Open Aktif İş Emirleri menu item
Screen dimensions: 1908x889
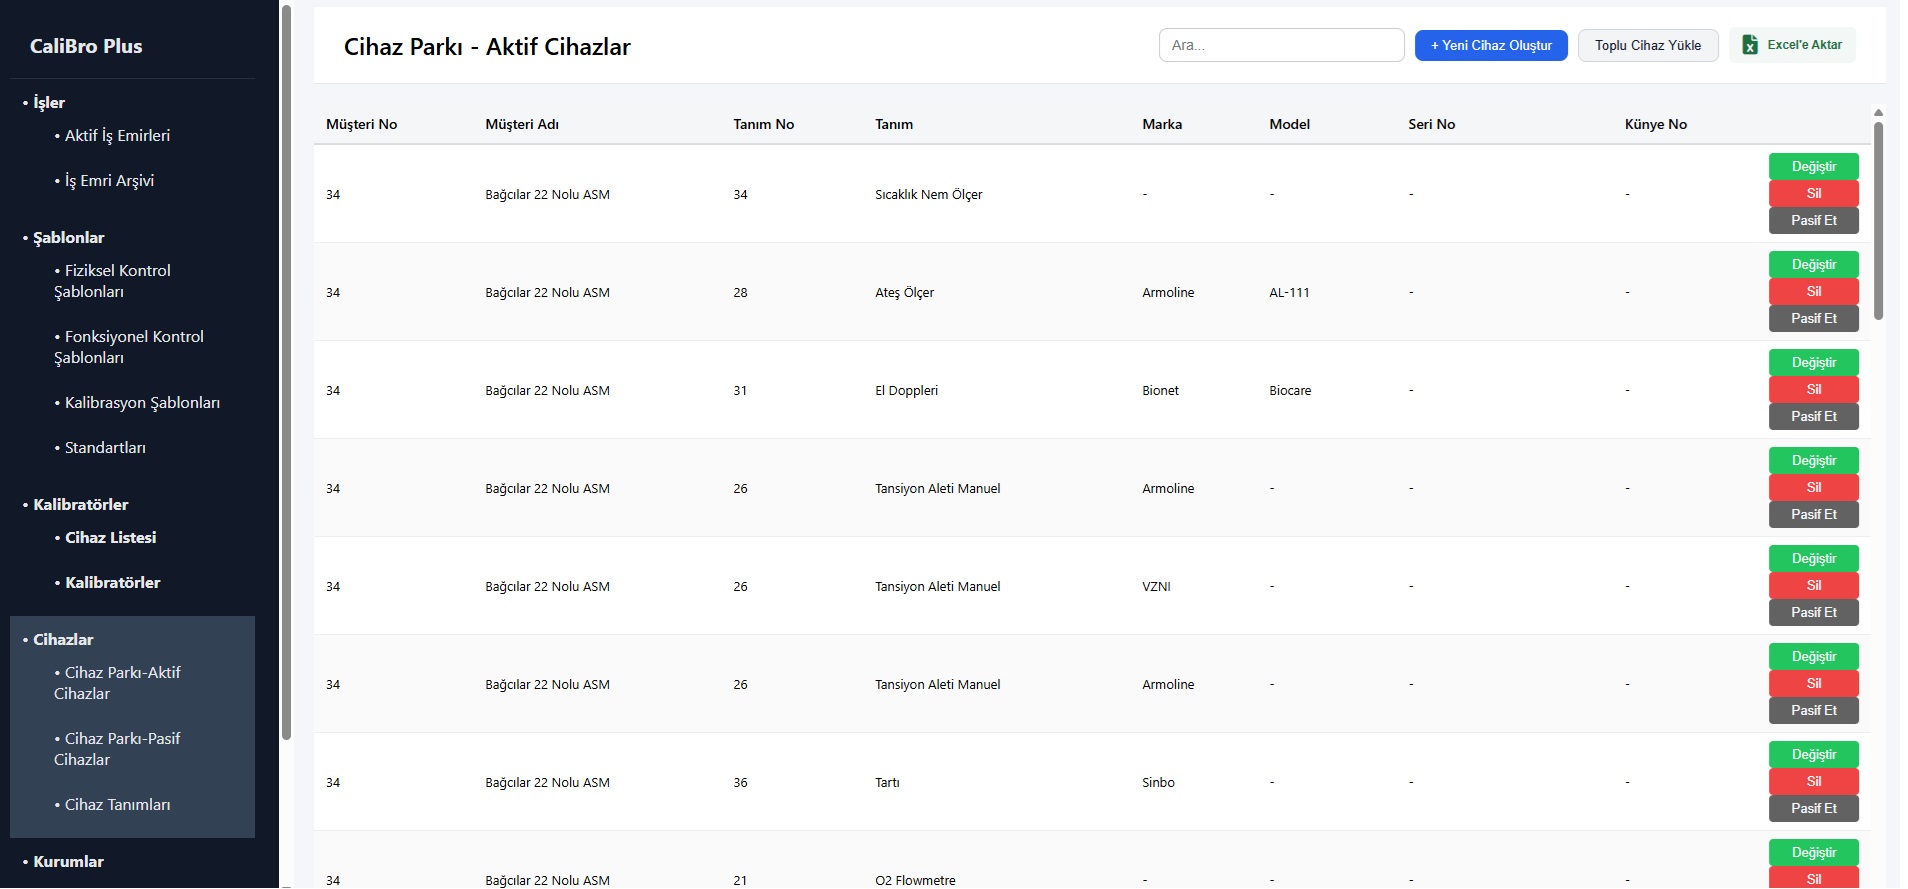pyautogui.click(x=117, y=135)
